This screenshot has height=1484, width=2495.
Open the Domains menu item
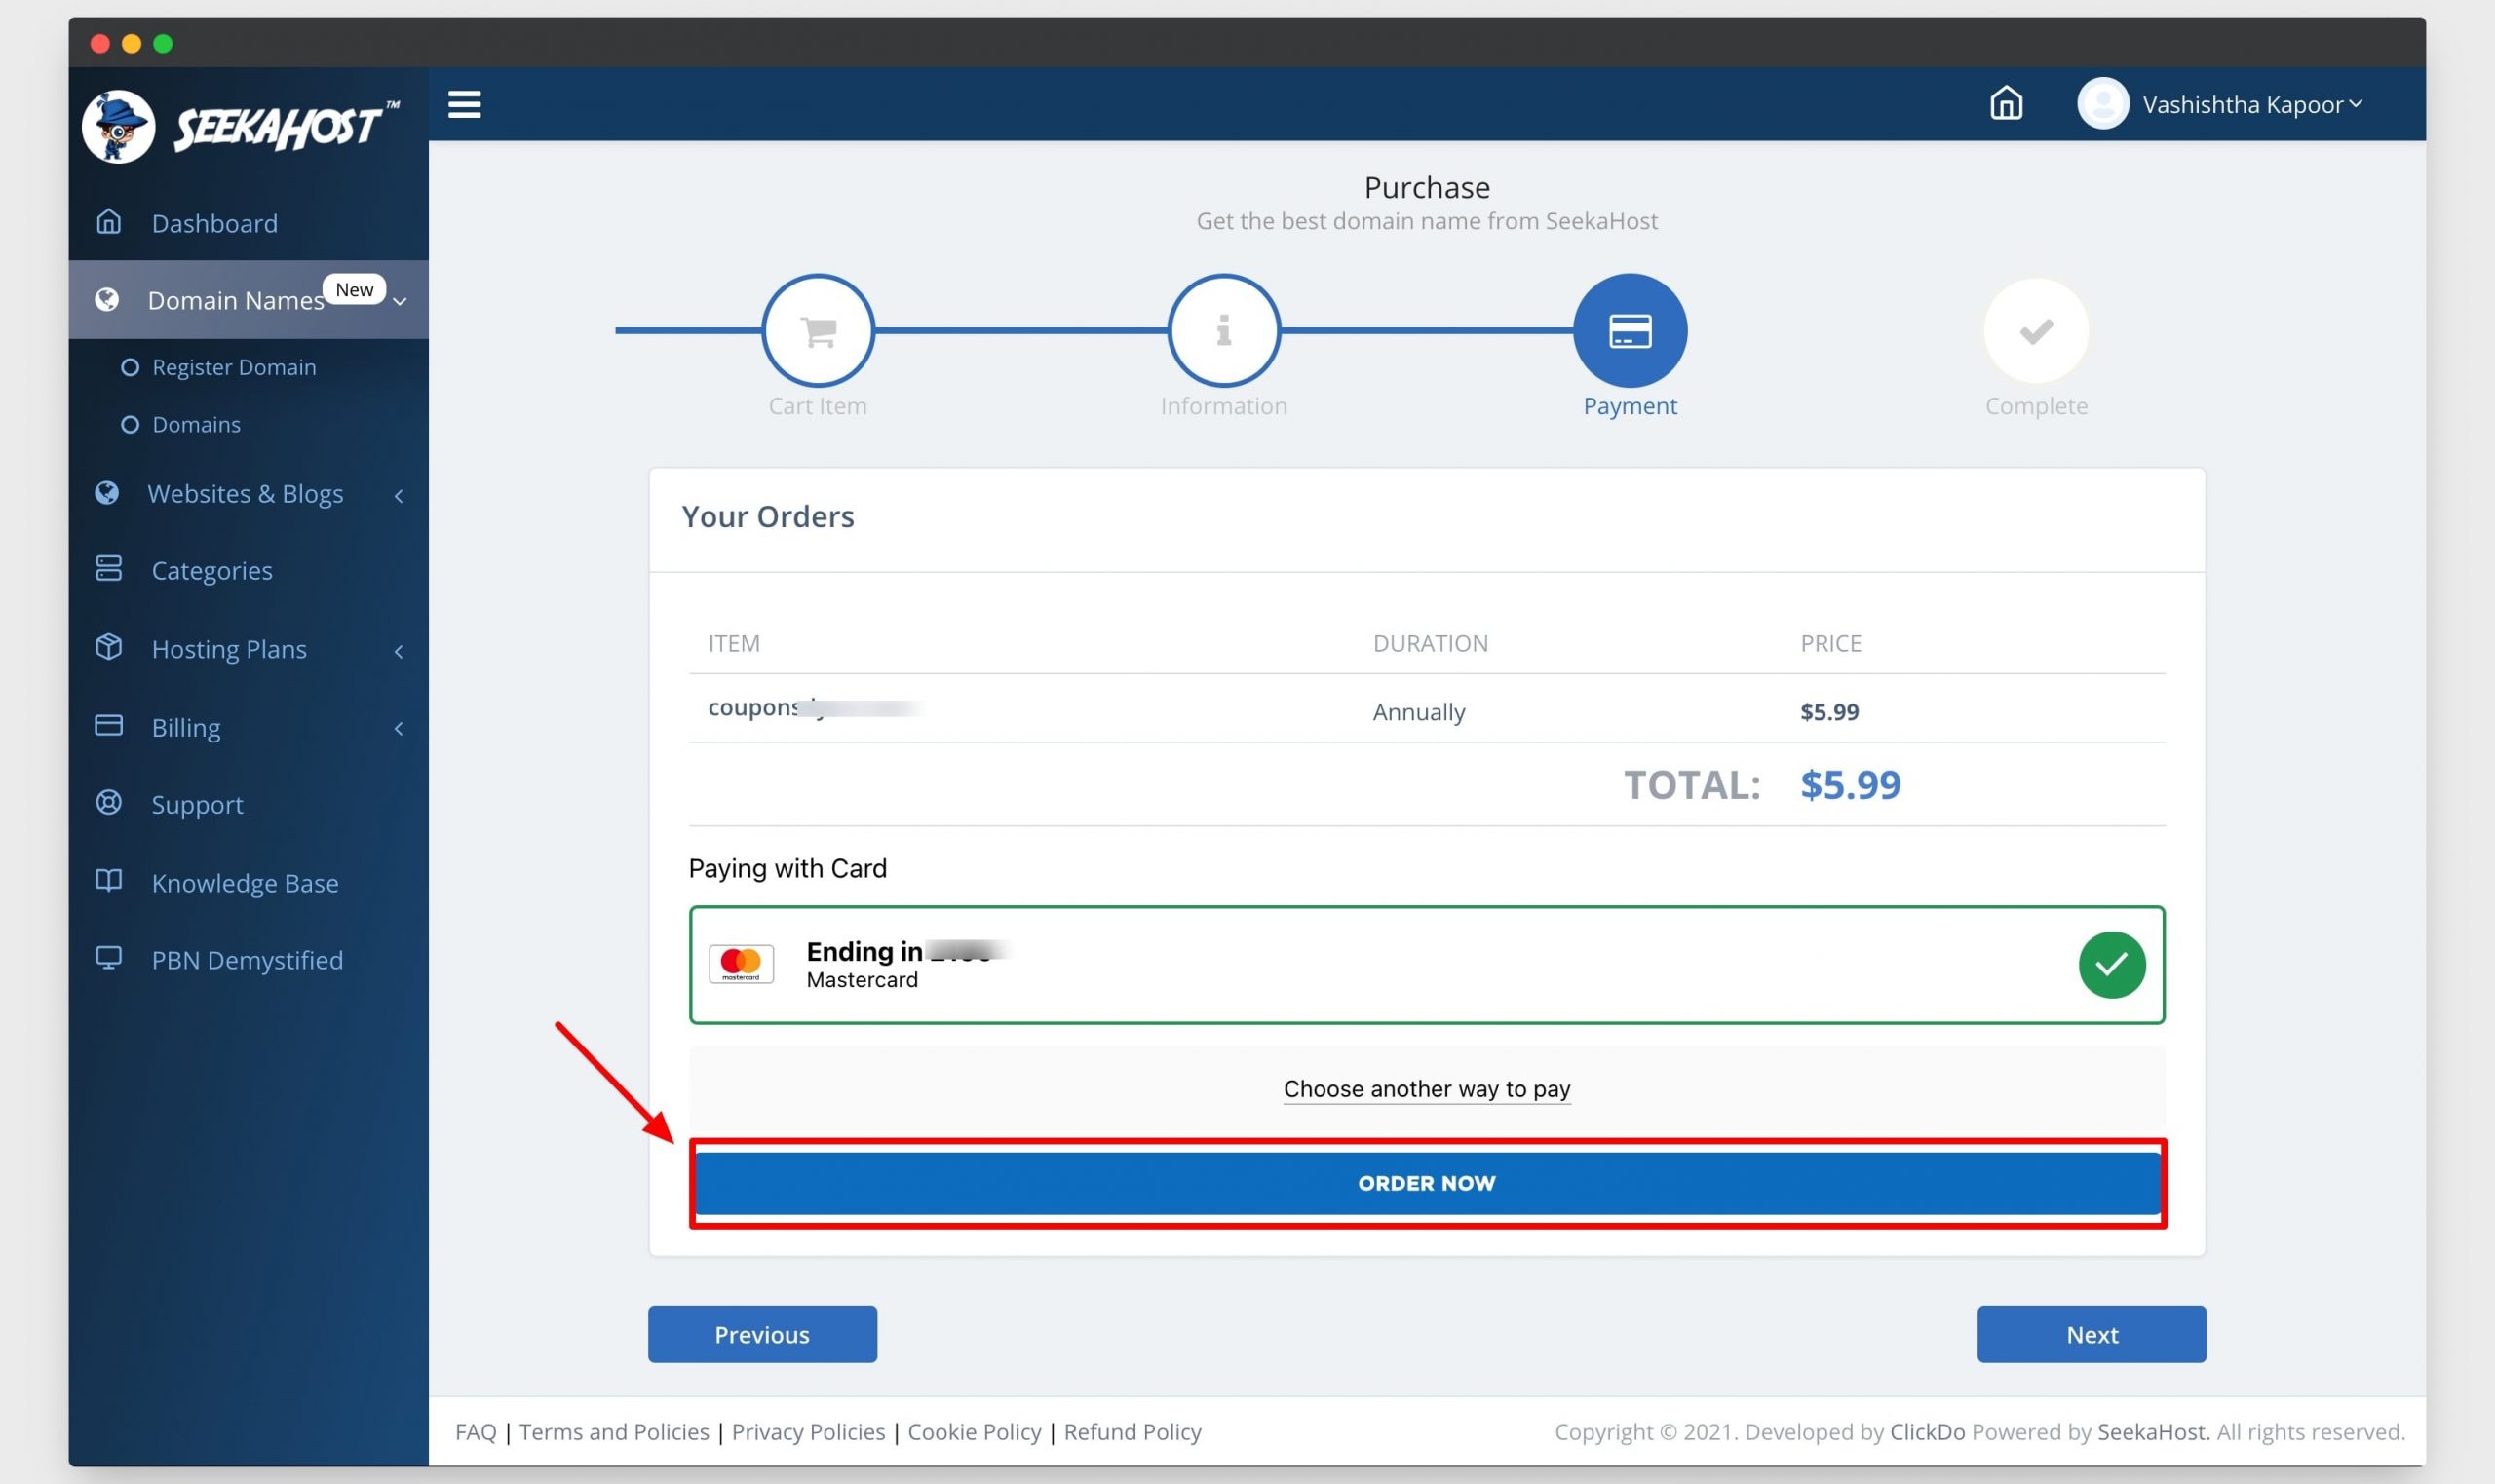click(x=196, y=422)
